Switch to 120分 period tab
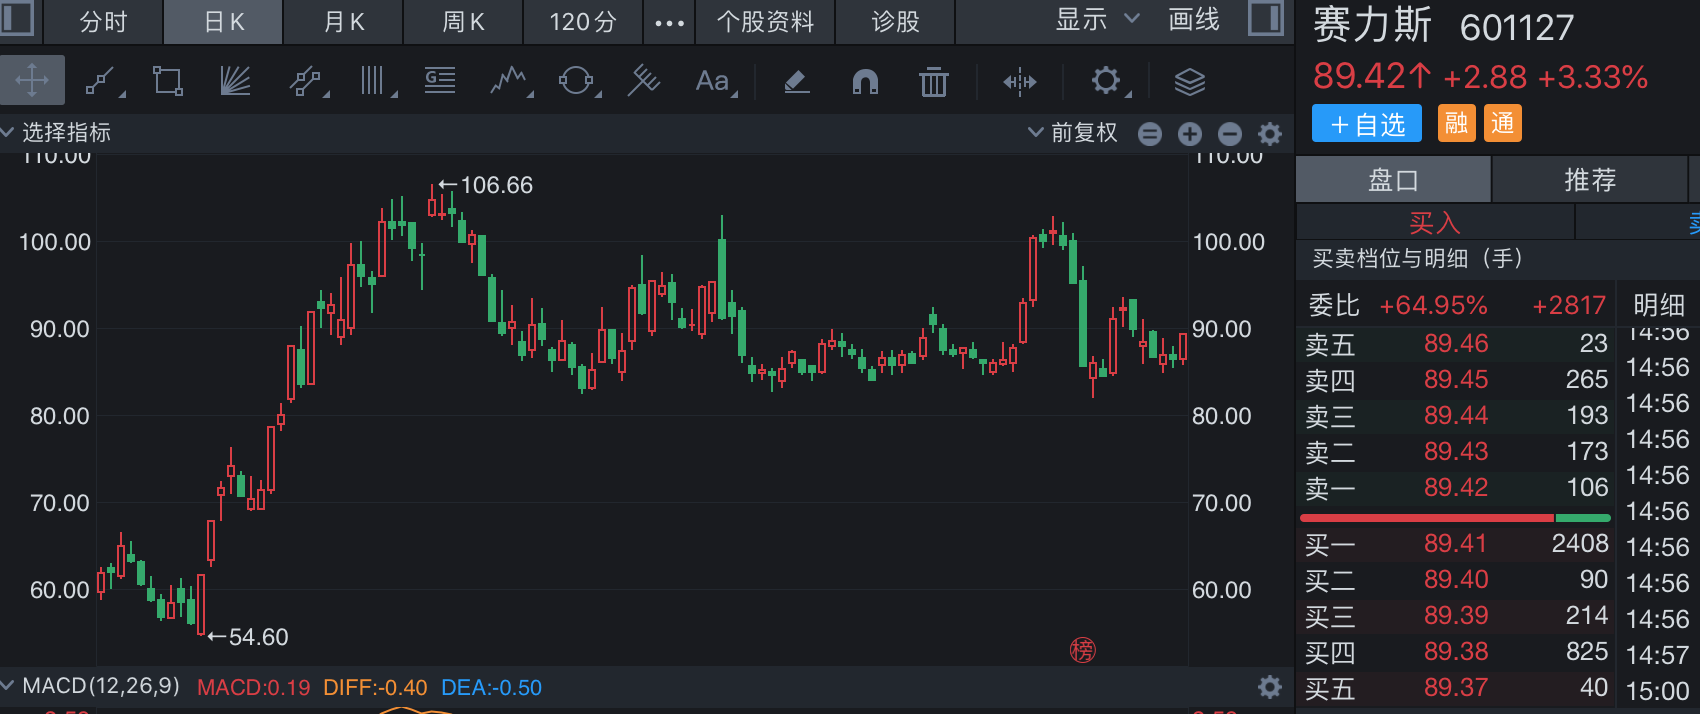The image size is (1700, 714). coord(583,22)
